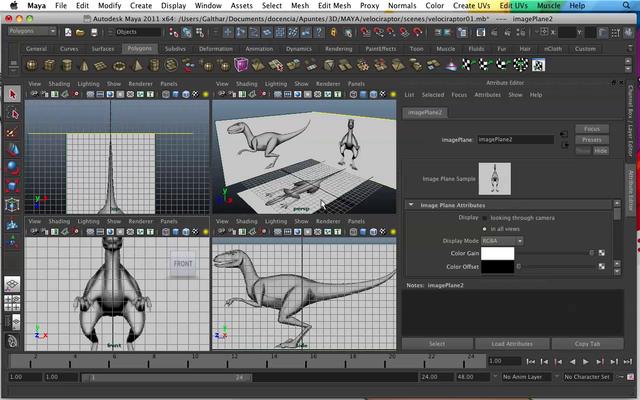640x400 pixels.
Task: Create a polygon sphere from shelf
Action: pos(31,65)
